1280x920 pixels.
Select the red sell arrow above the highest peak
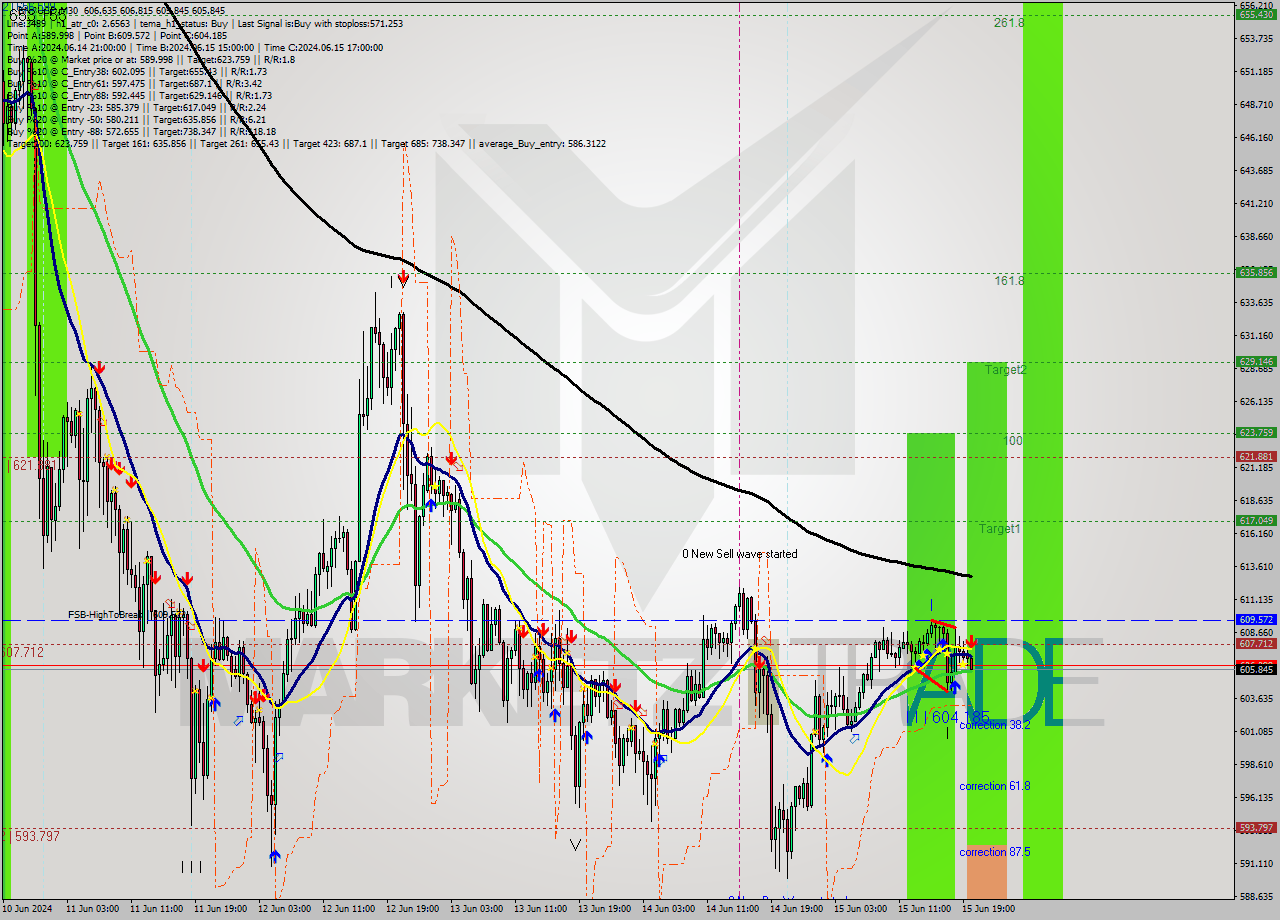tap(403, 278)
